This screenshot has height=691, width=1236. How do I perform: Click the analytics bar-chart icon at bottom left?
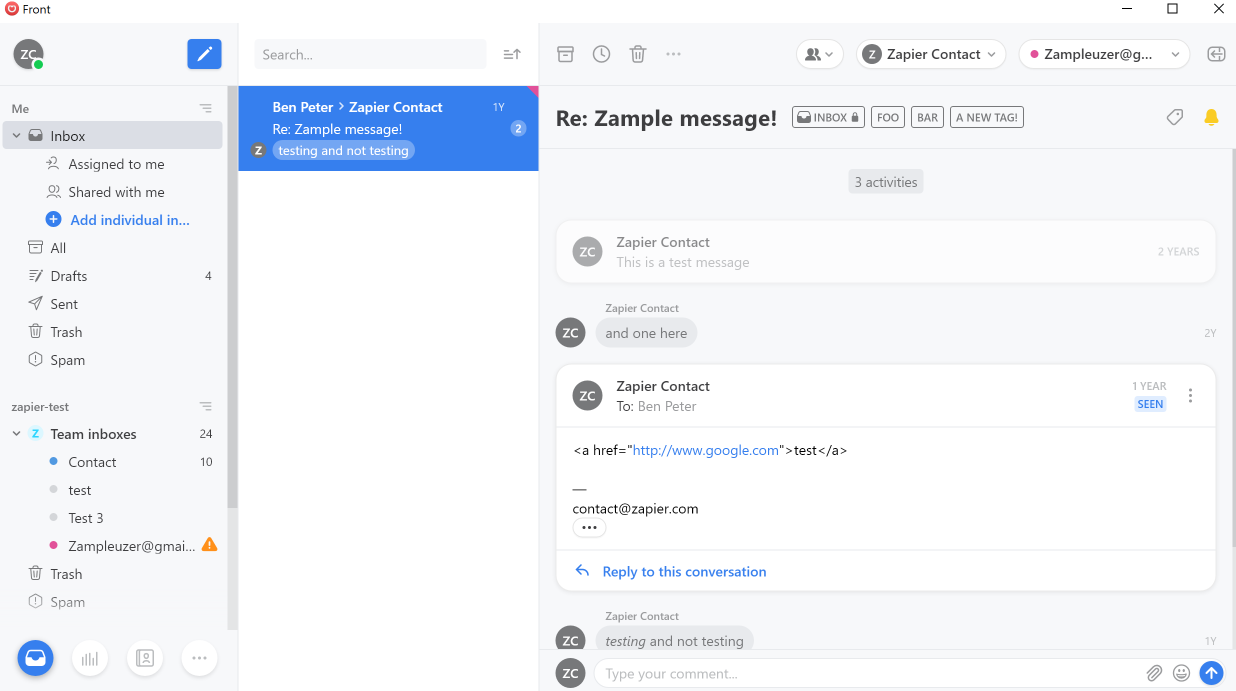pyautogui.click(x=90, y=658)
